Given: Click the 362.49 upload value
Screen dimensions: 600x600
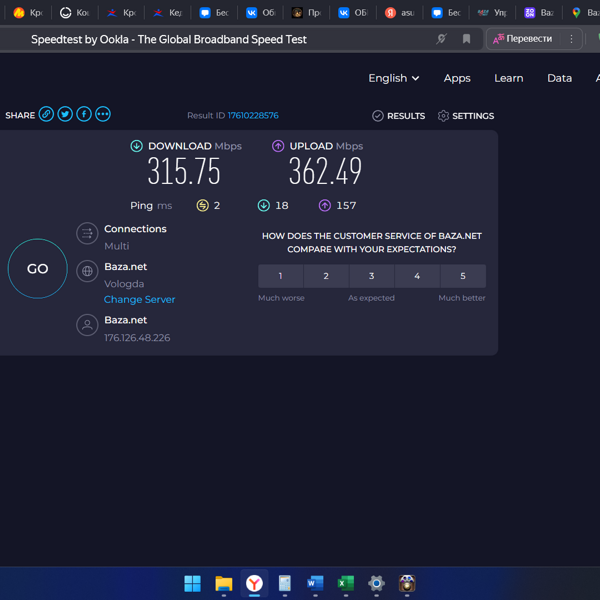Looking at the screenshot, I should [x=325, y=171].
